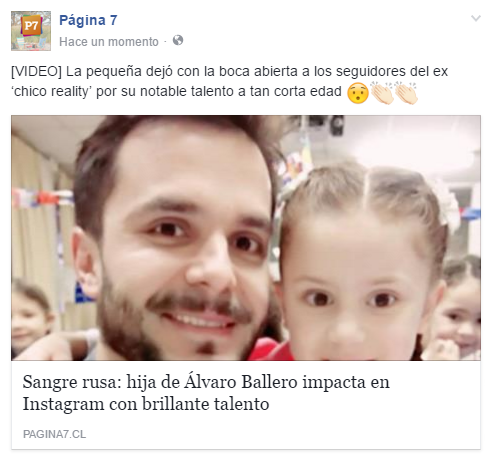The image size is (485, 455).
Task: Click the globe public audience icon
Action: pos(178,40)
